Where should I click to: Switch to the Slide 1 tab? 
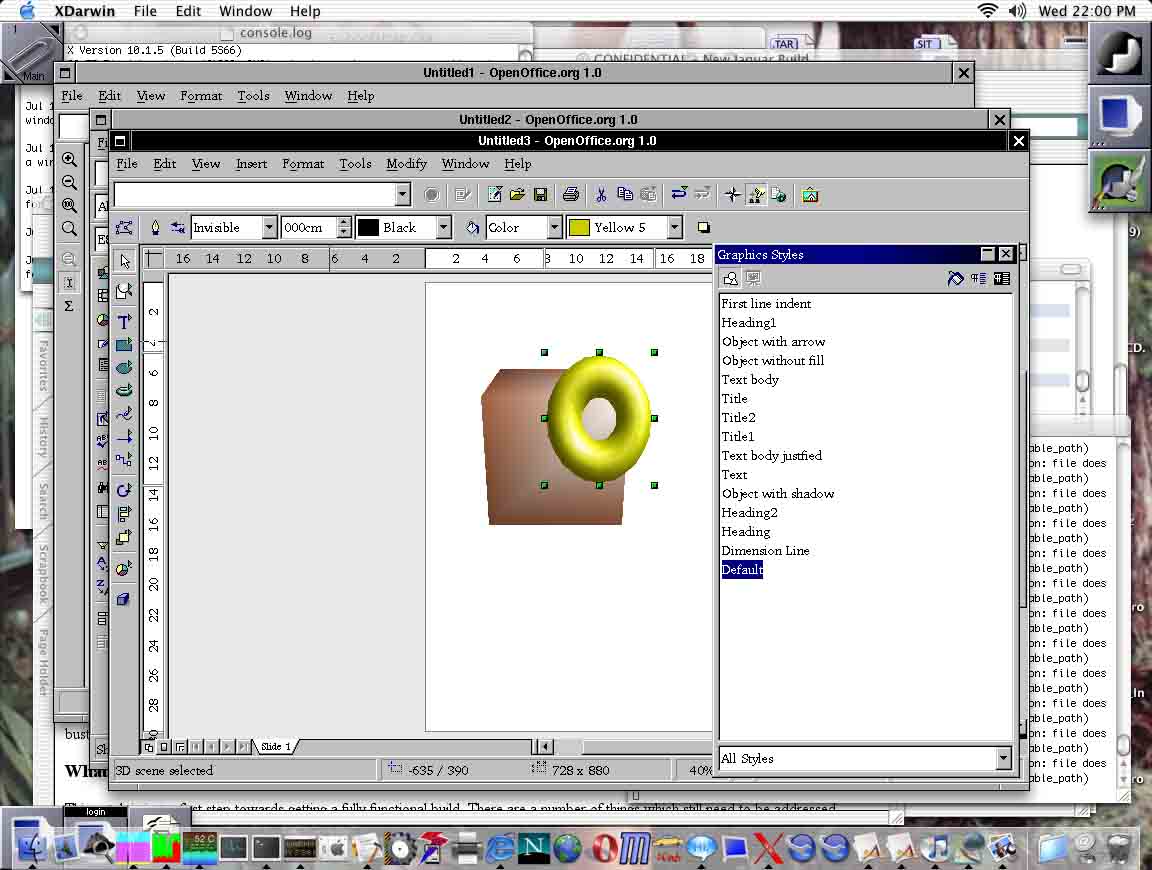click(276, 747)
